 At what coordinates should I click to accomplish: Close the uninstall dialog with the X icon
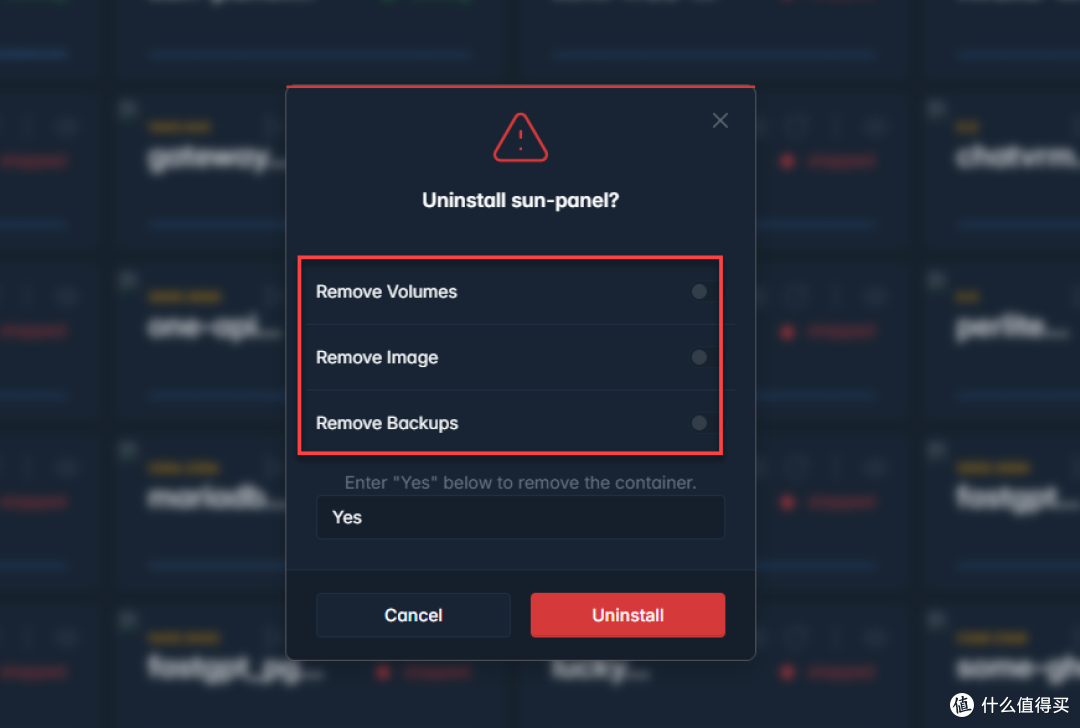click(720, 121)
